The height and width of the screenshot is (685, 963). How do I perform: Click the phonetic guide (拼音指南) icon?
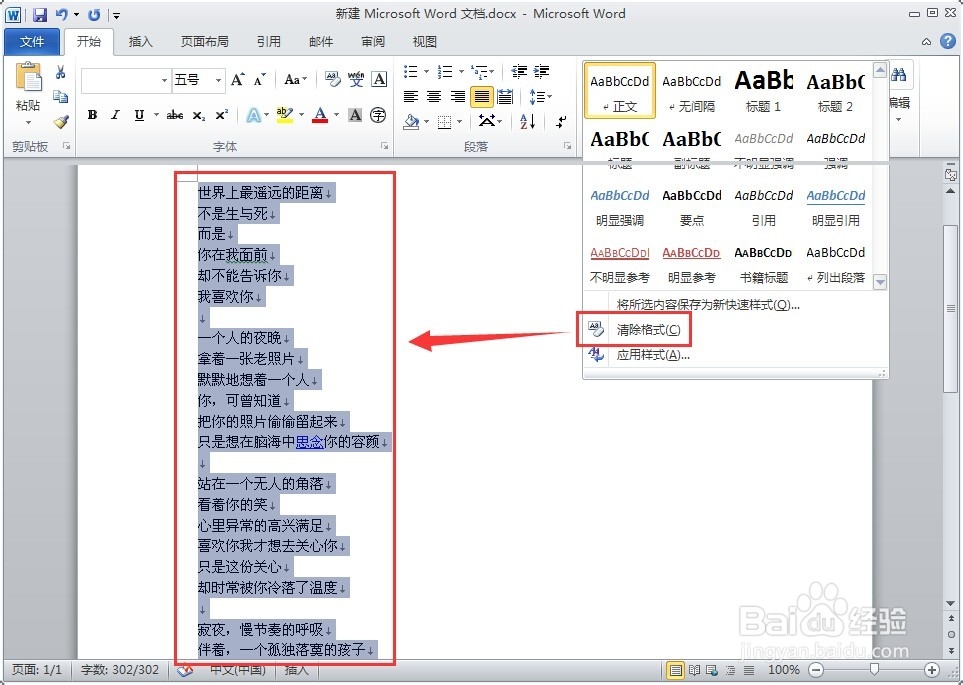357,80
